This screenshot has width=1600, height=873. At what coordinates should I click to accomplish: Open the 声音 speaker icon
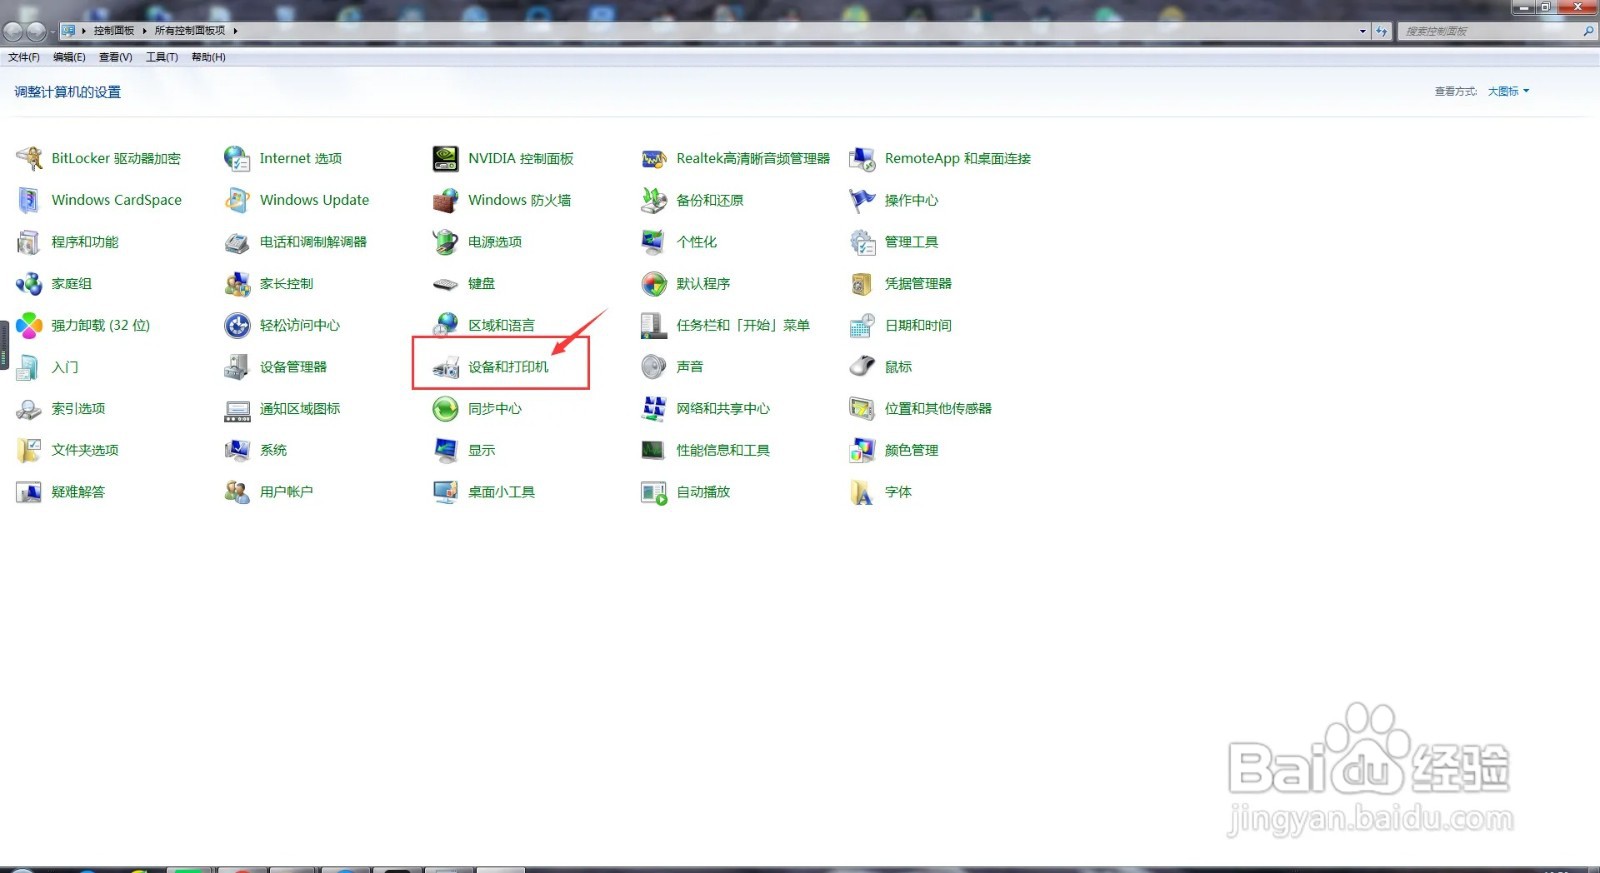coord(654,367)
